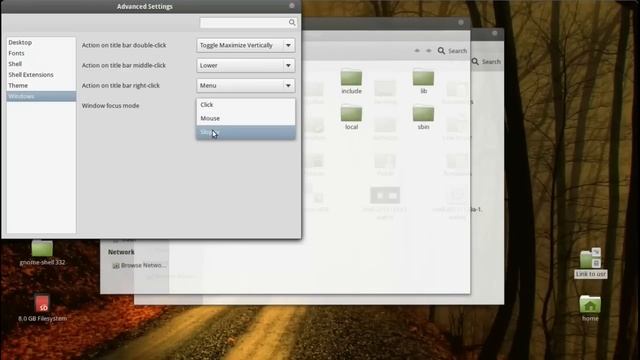
Task: Click Window focus mode label
Action: [110, 106]
